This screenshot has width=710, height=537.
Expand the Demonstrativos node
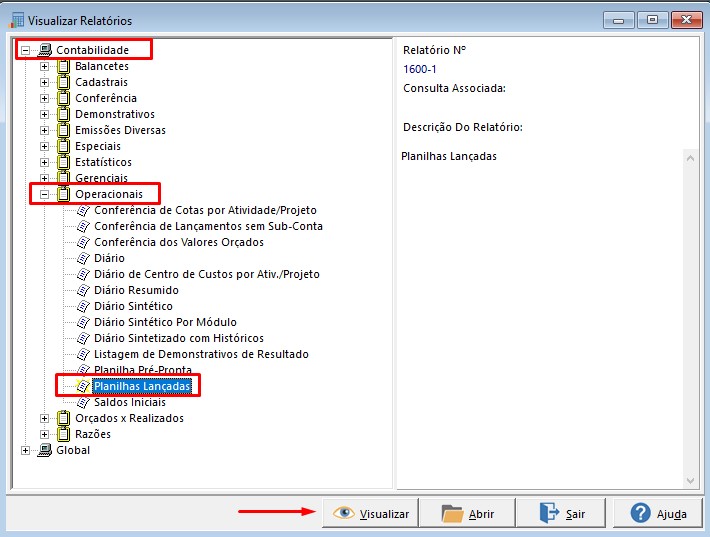coord(44,115)
